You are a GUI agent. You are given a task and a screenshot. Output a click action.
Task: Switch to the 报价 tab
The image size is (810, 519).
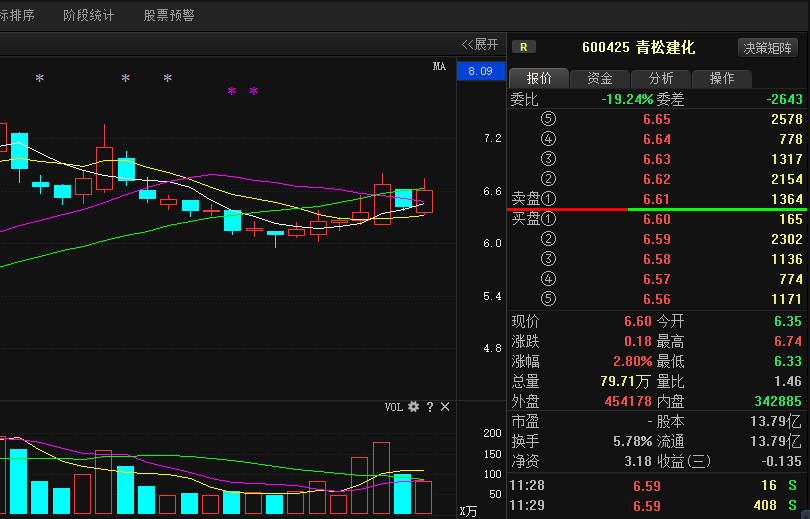[x=539, y=78]
